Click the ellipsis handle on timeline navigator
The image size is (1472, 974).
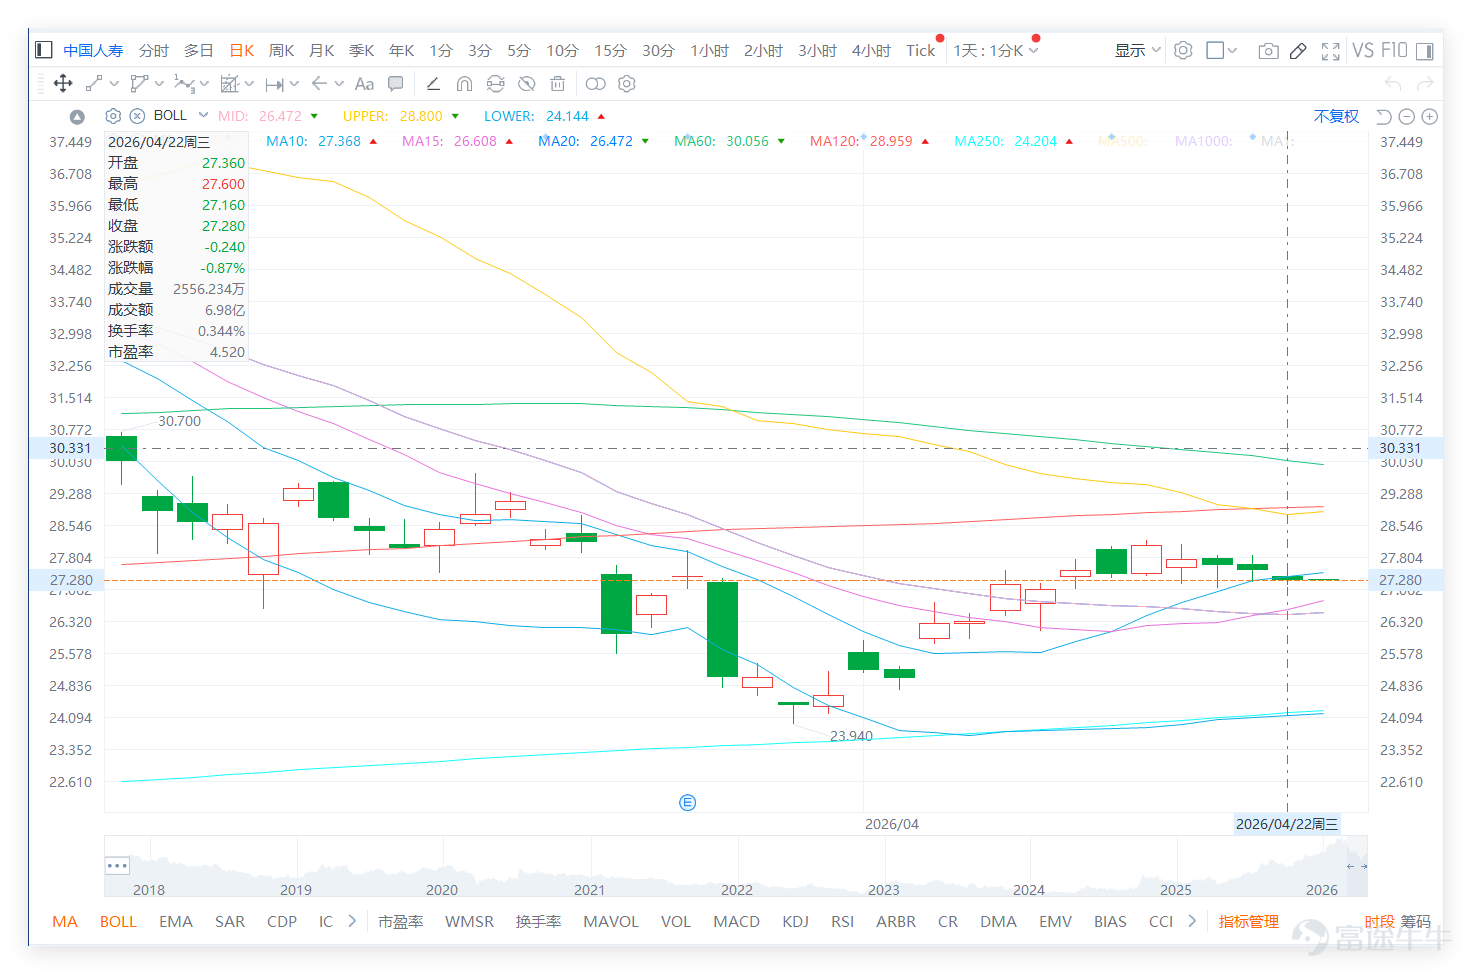(117, 866)
